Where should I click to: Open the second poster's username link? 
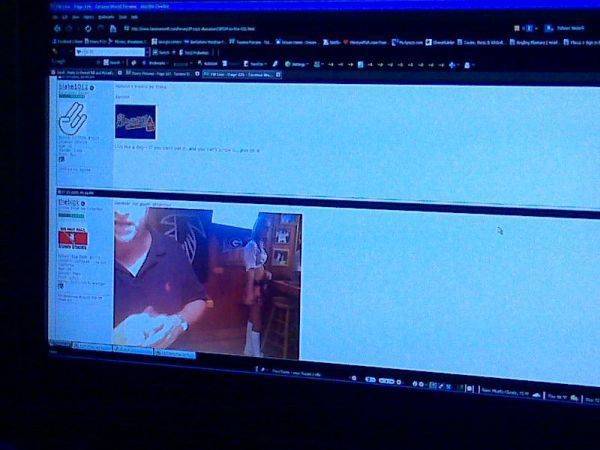(69, 203)
